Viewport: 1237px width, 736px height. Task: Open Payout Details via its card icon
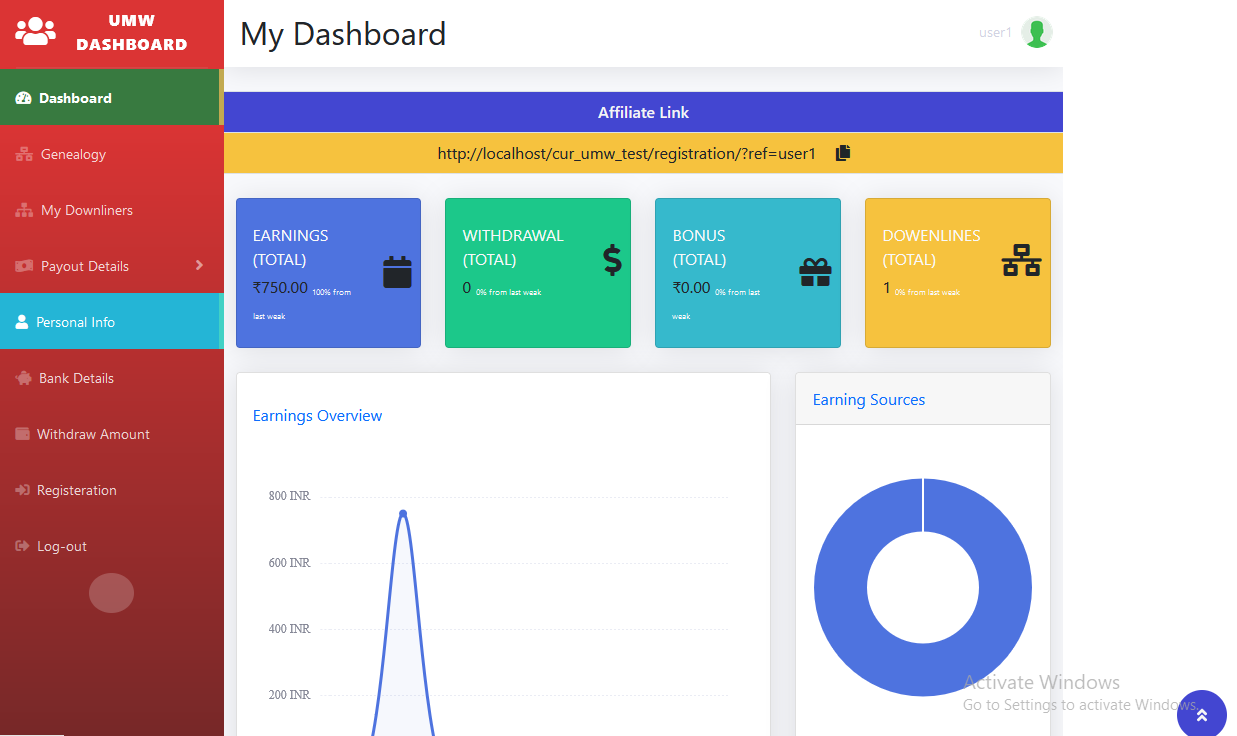(22, 266)
